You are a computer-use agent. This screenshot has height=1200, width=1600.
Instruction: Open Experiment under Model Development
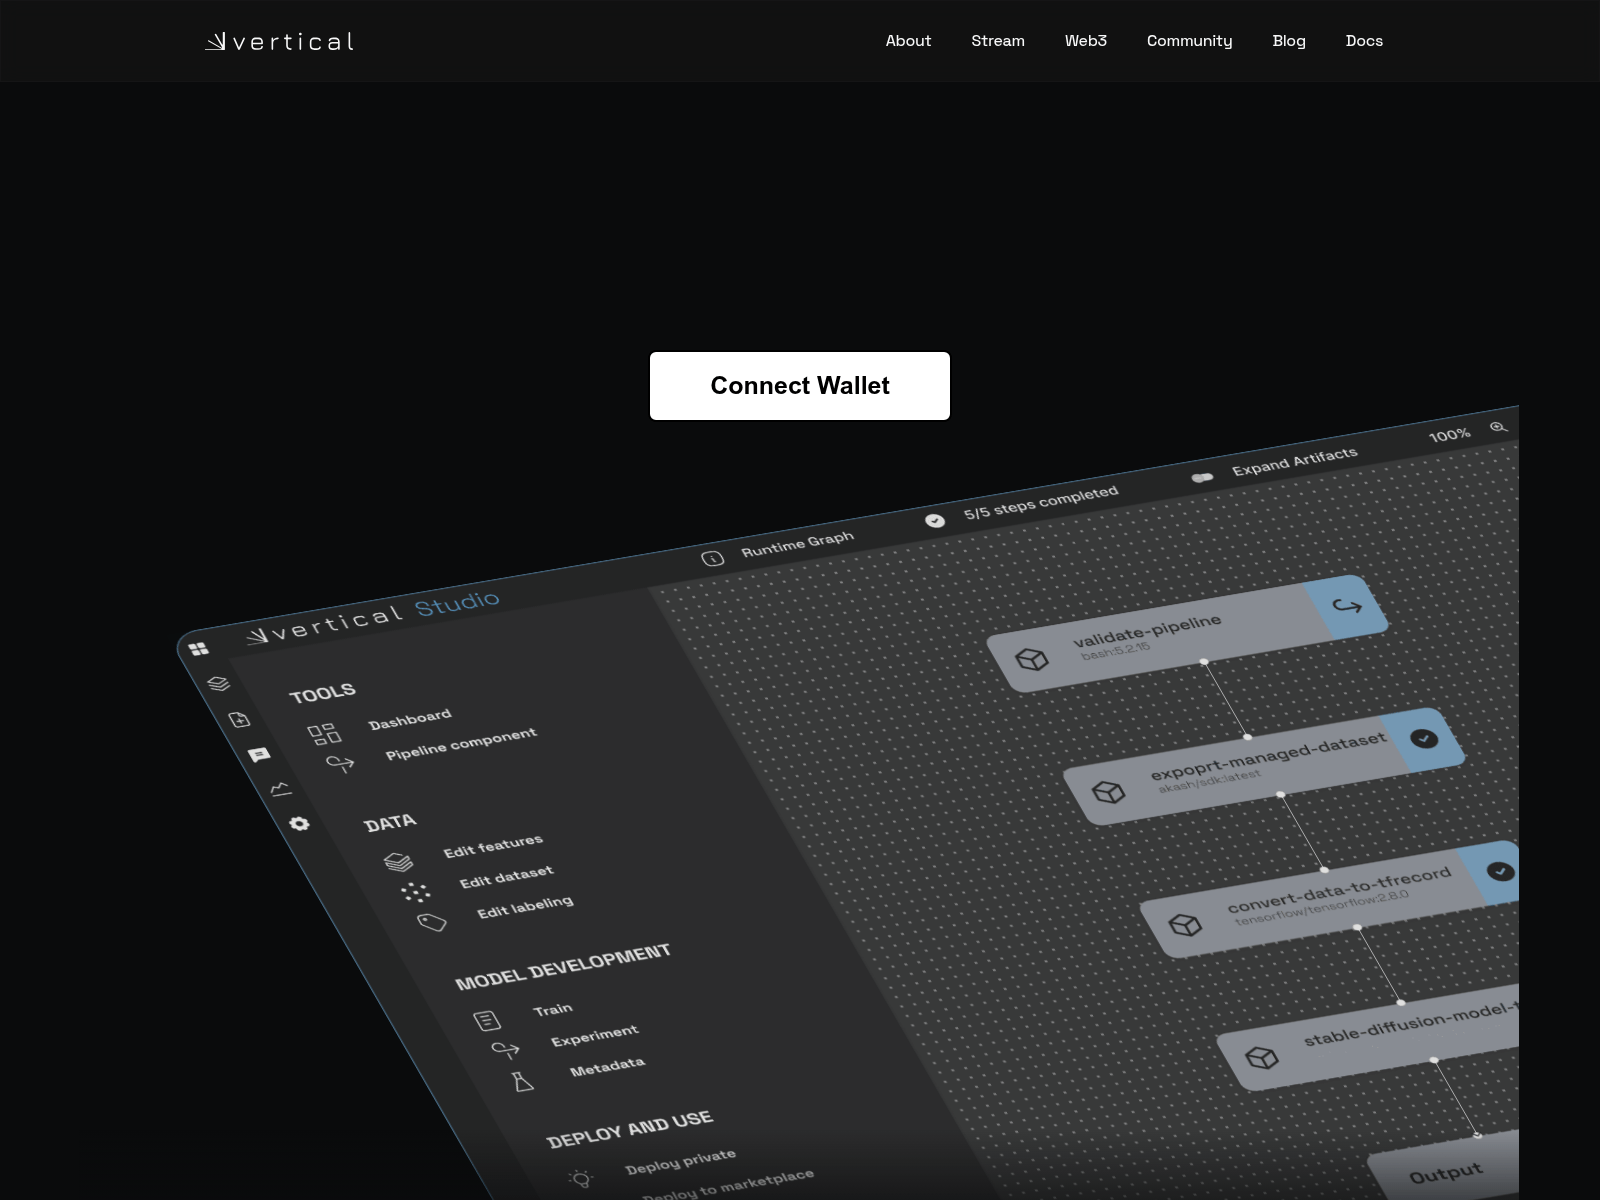594,1036
